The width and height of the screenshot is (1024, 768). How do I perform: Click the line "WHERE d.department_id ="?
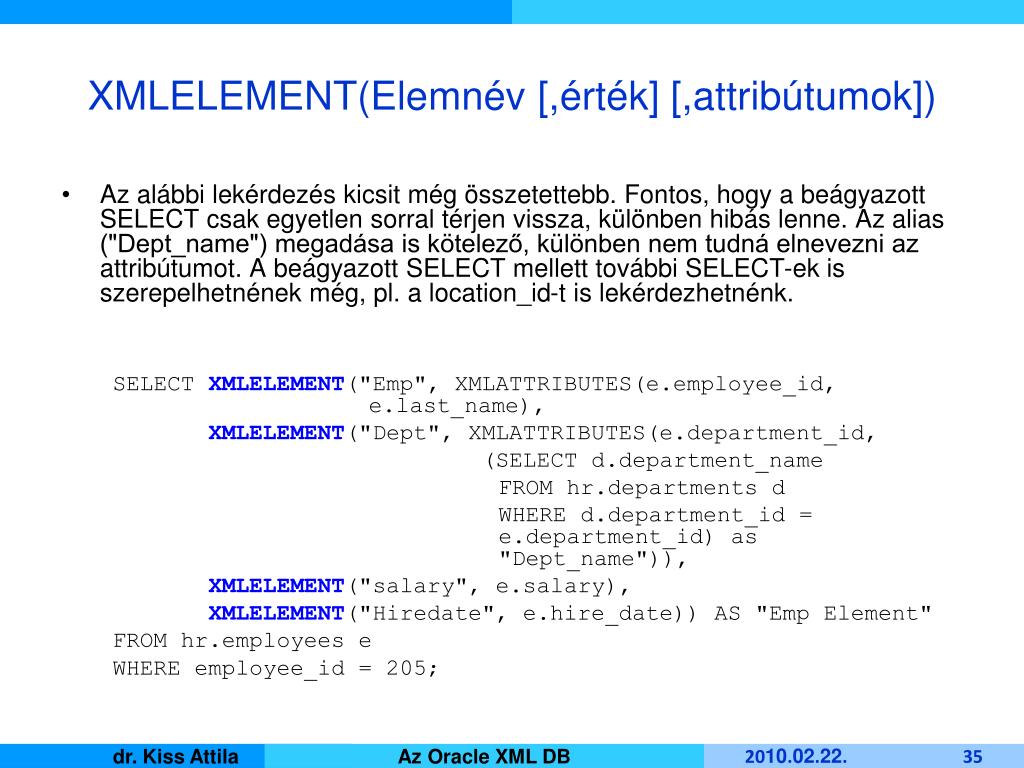point(656,515)
